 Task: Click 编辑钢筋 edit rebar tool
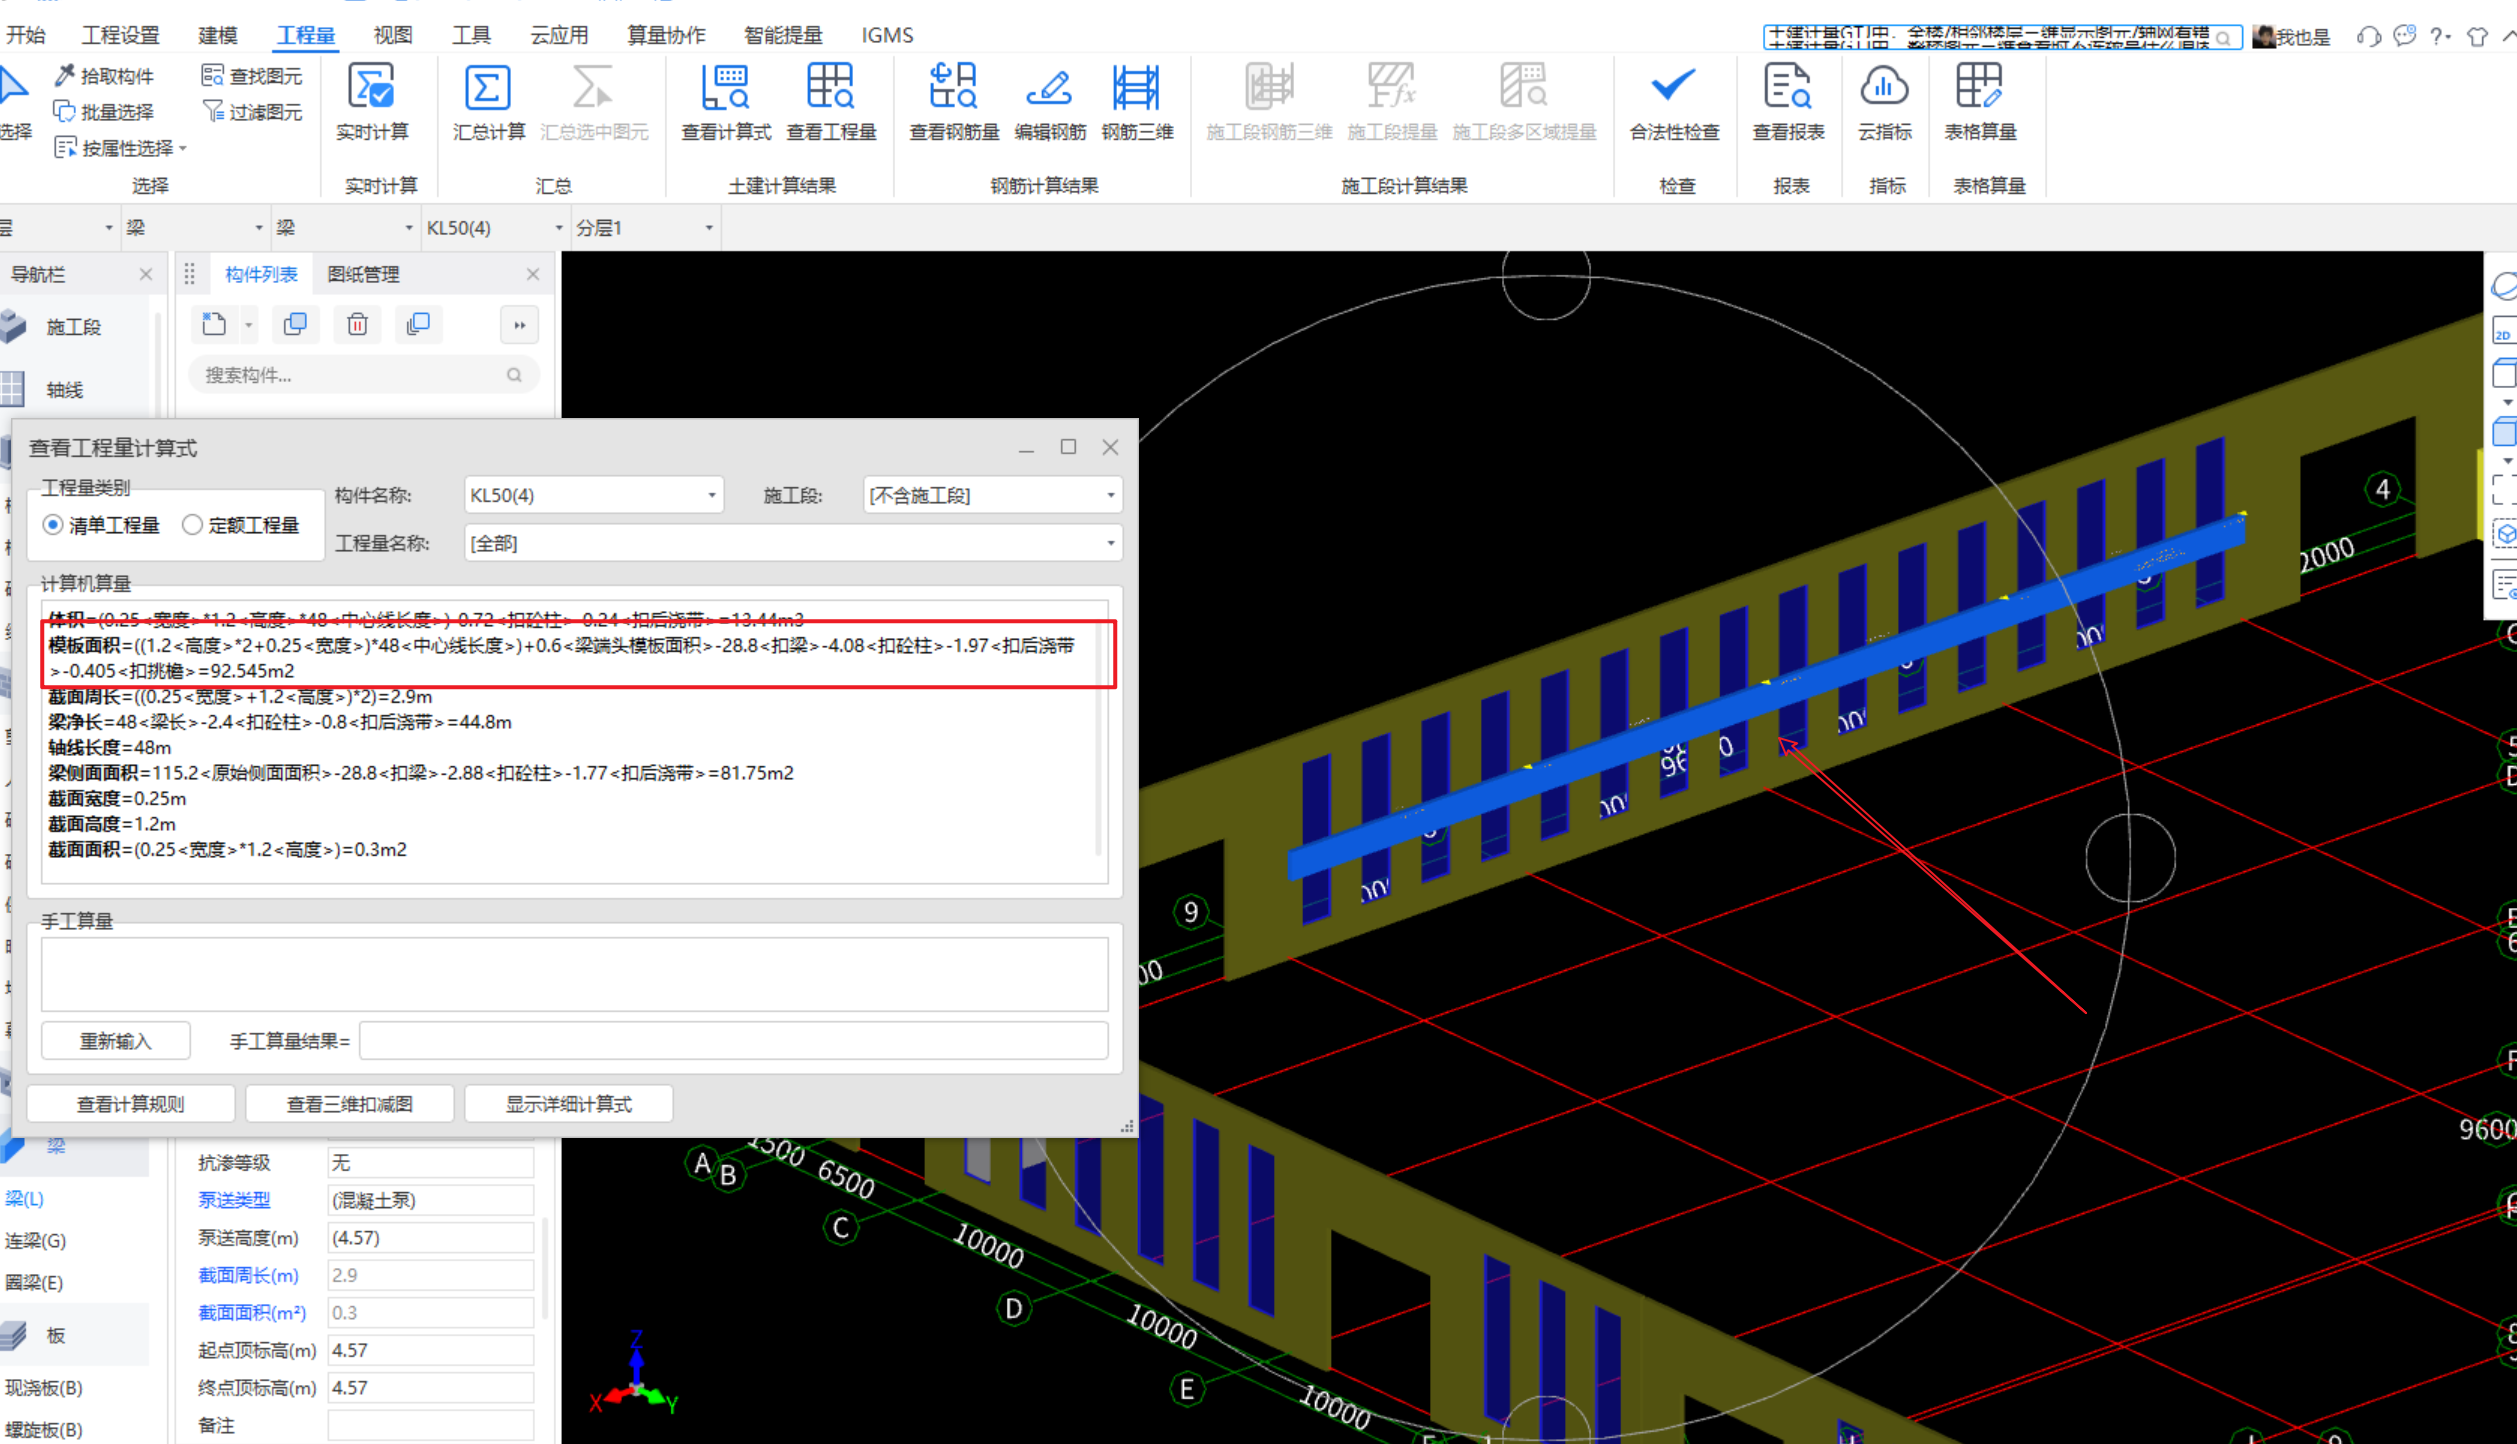1050,102
